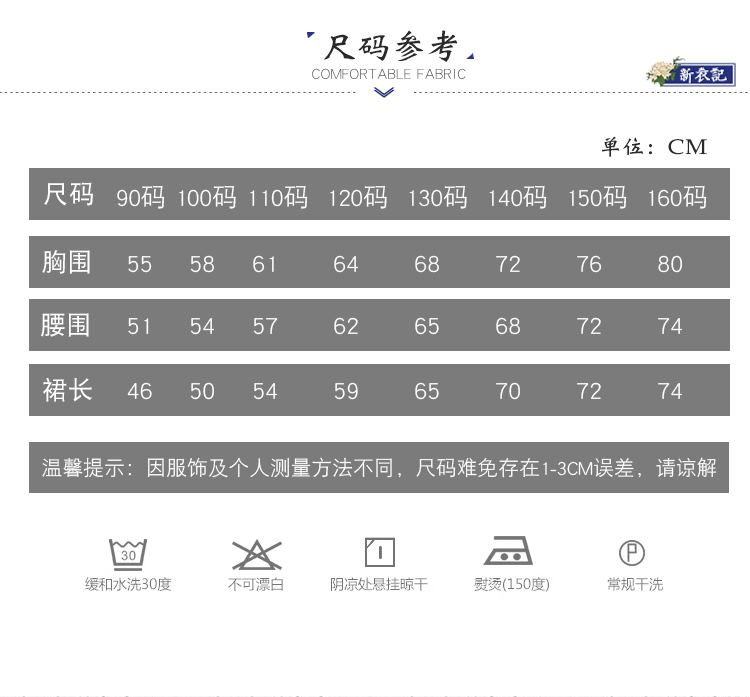750x697 pixels.
Task: Click the 温馨提示 notice banner
Action: pos(379,467)
